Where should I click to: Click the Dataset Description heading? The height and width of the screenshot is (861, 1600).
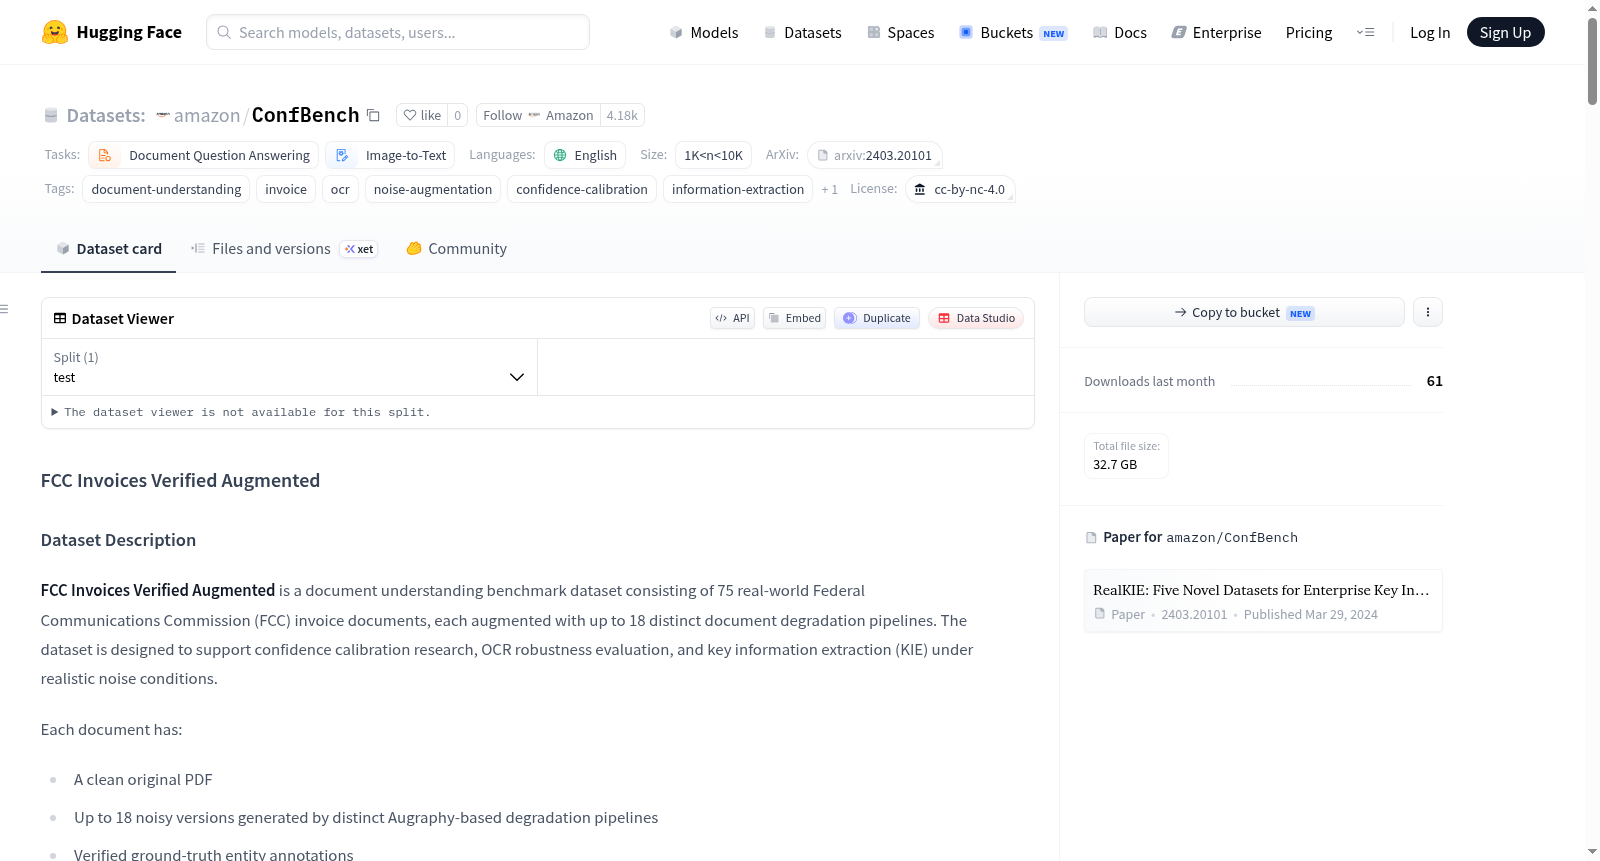(118, 540)
